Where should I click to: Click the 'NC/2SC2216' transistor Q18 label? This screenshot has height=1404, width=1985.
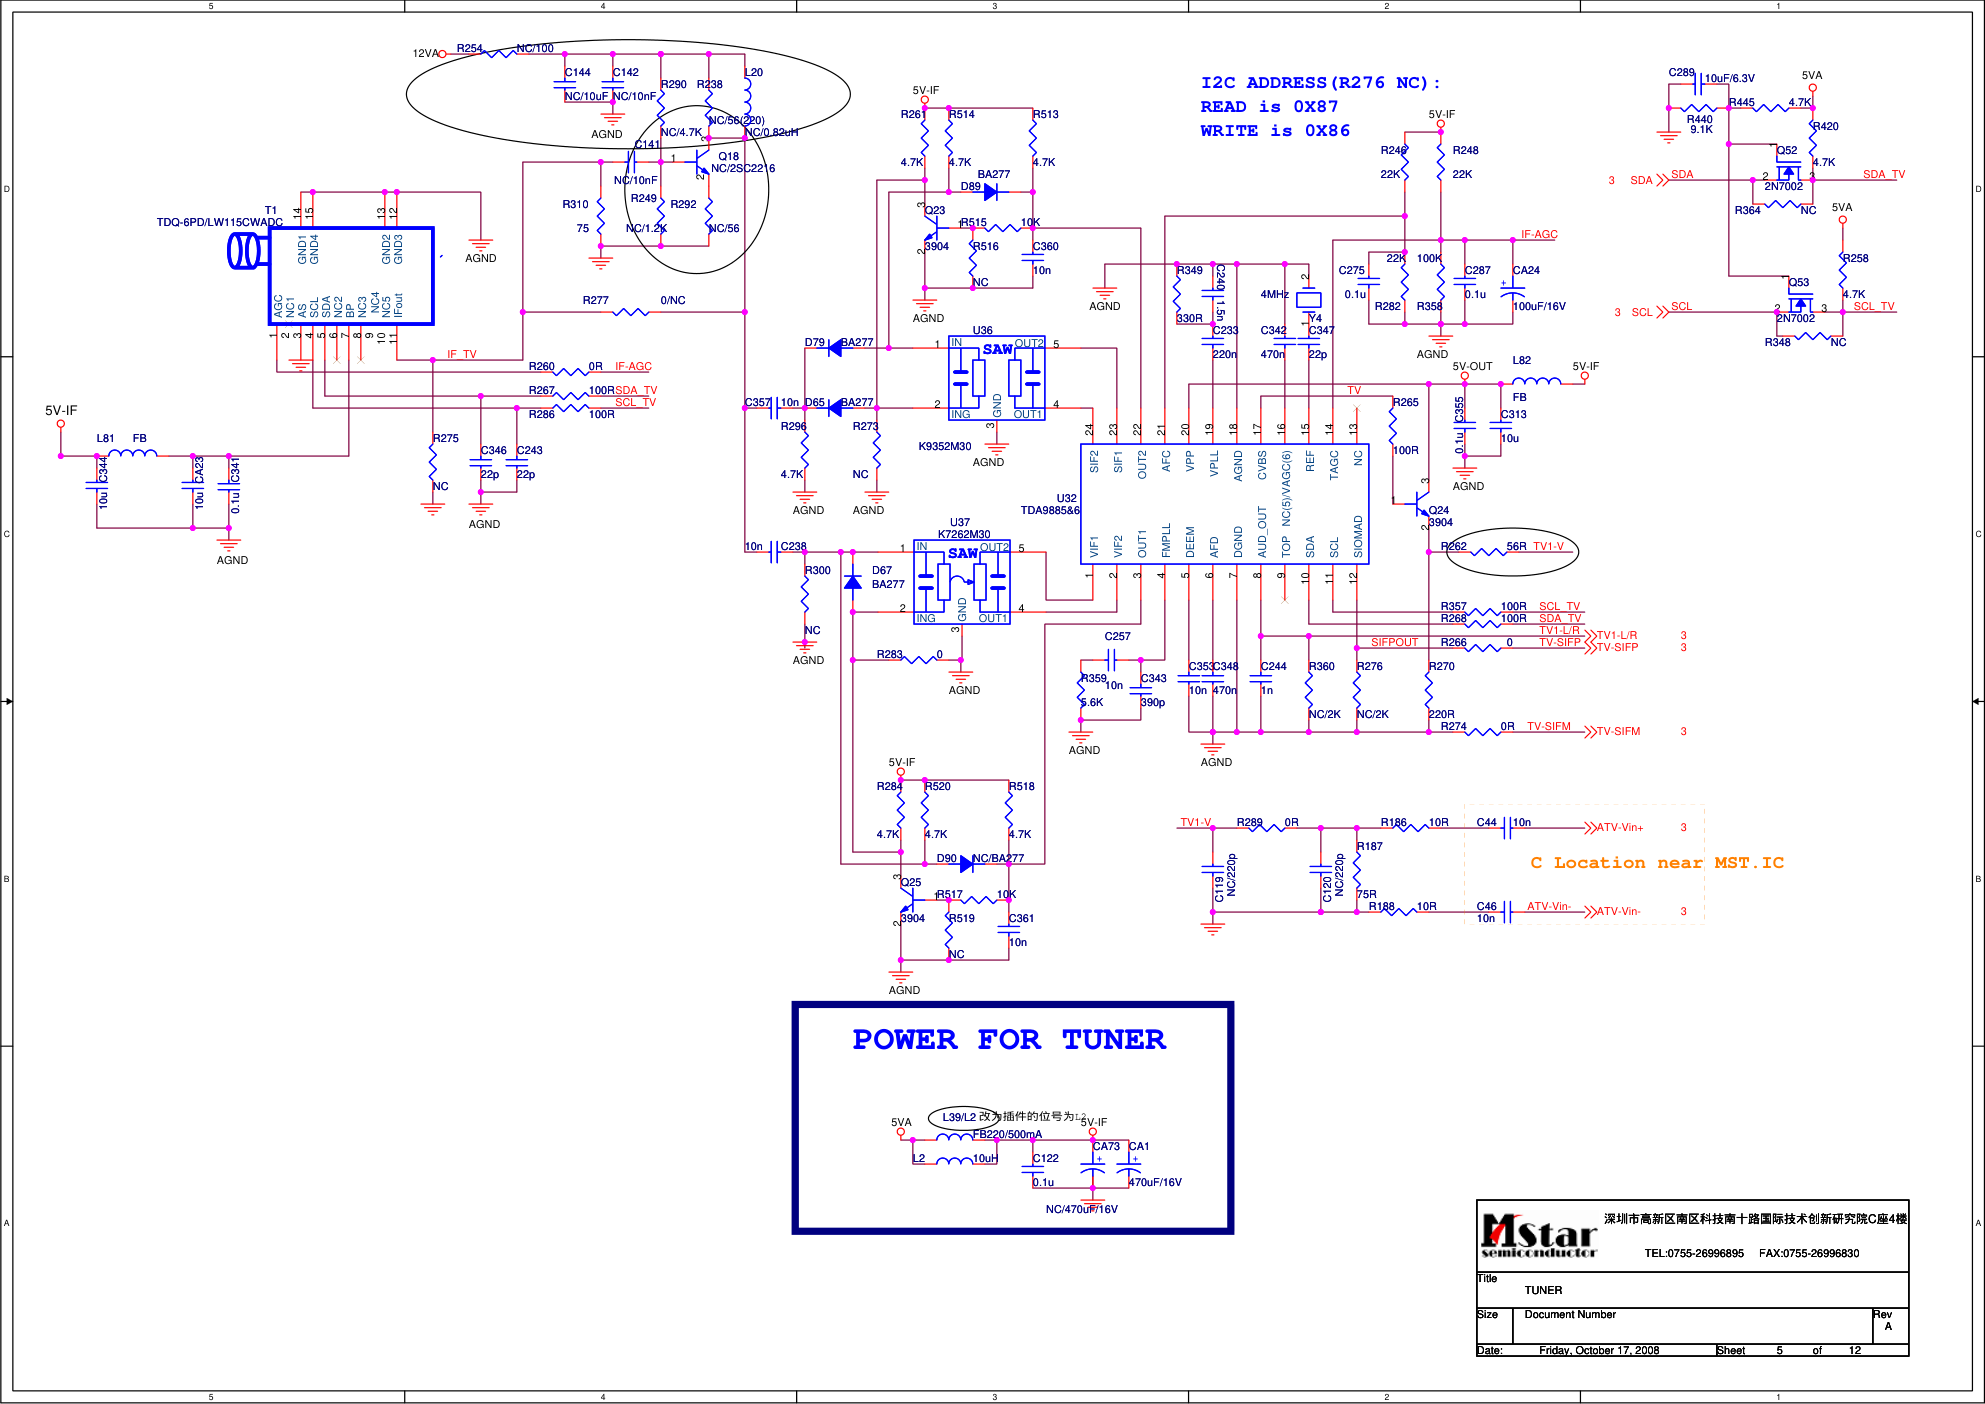(743, 168)
